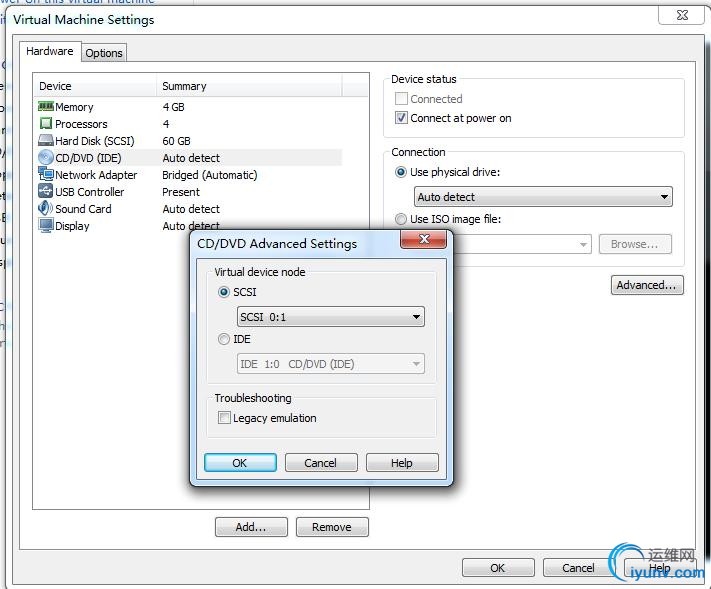Switch to the Options tab
711x589 pixels.
(104, 53)
